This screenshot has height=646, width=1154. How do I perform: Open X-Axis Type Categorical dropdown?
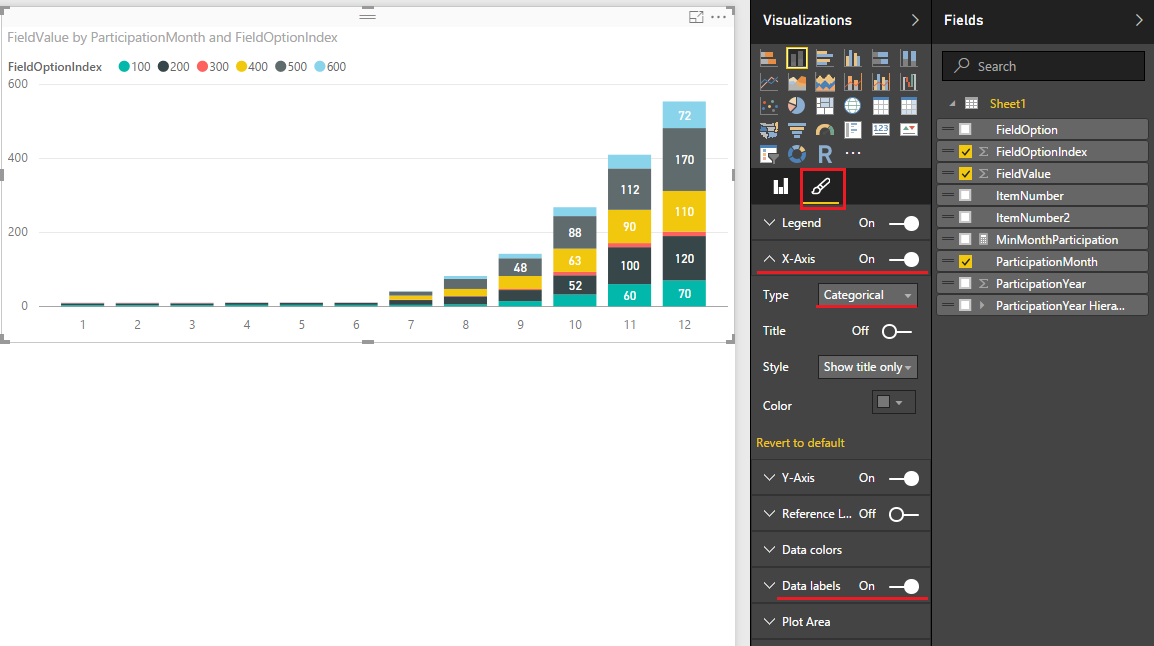click(867, 295)
